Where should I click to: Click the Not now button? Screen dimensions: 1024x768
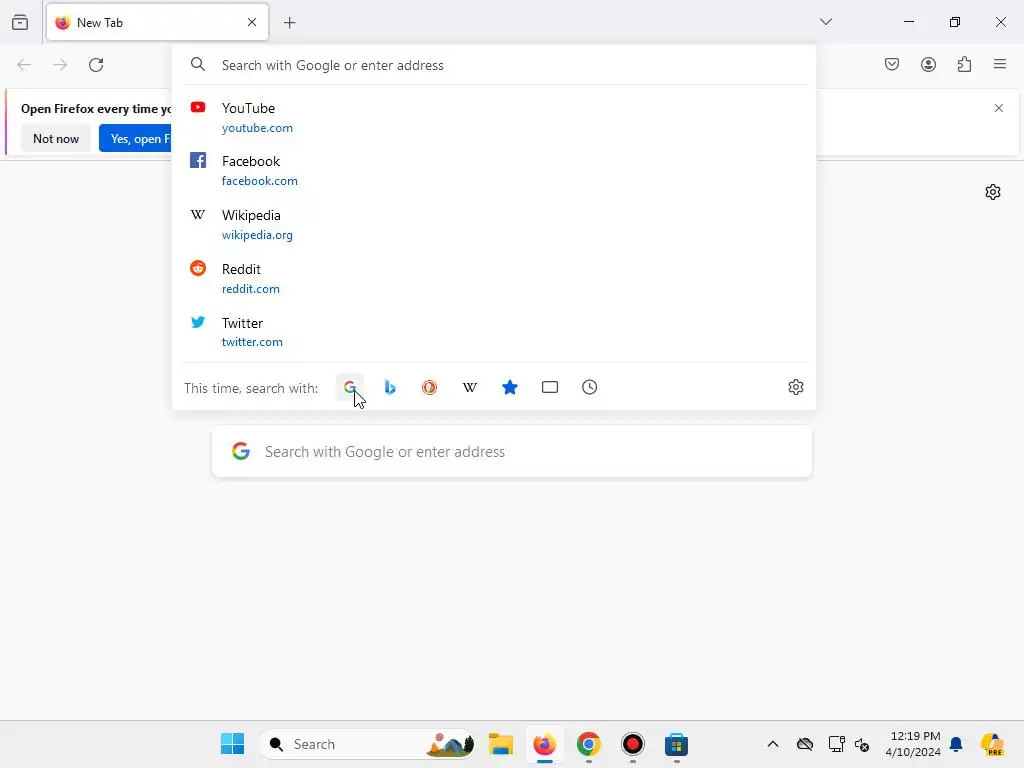tap(56, 138)
